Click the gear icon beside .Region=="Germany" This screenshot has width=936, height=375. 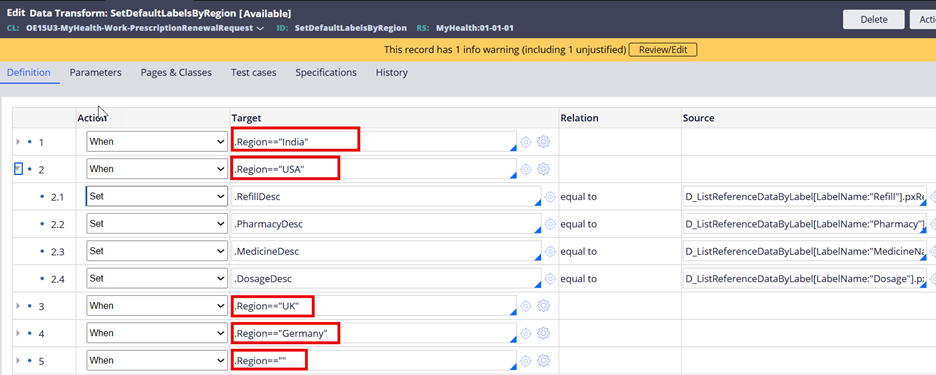tap(543, 333)
